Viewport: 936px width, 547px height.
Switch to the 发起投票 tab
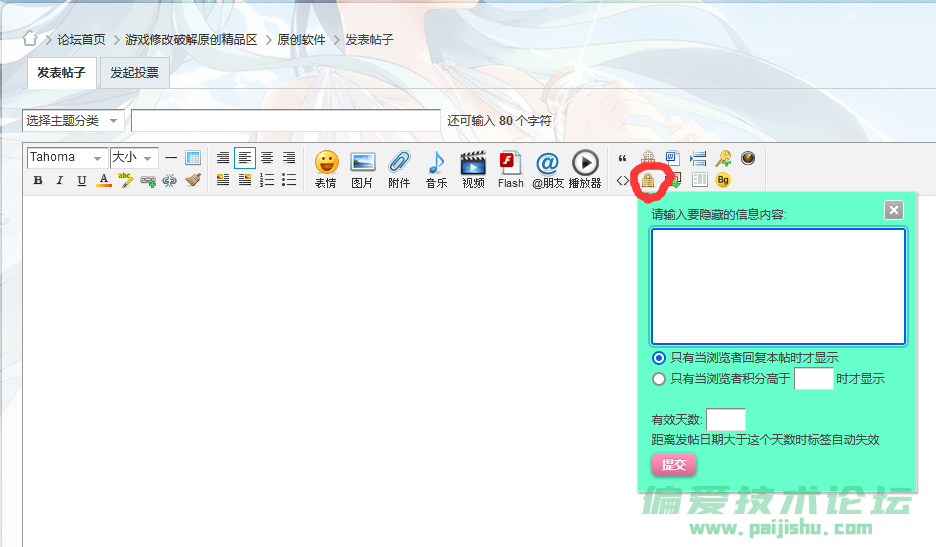134,73
